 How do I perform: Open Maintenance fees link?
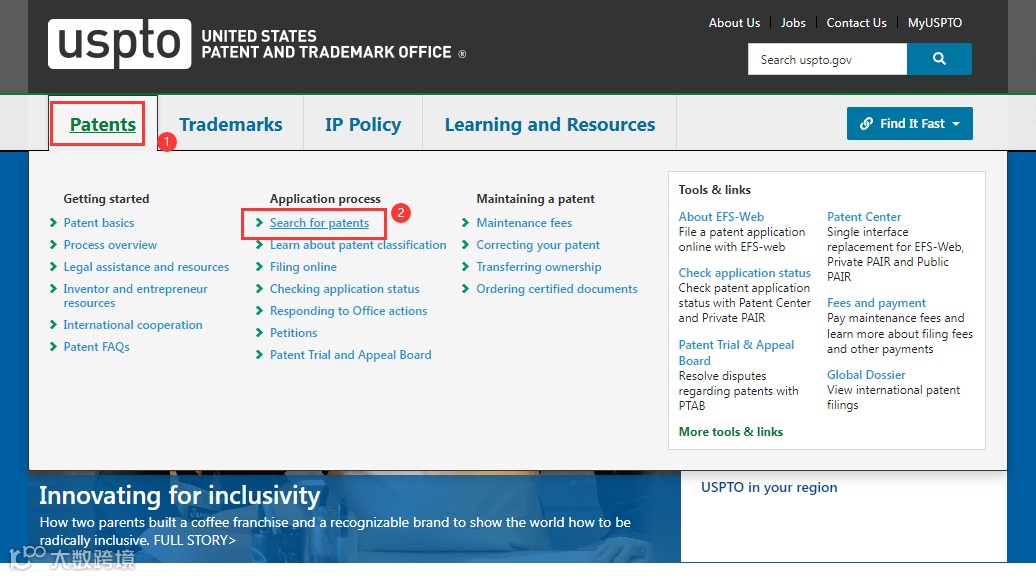click(x=524, y=223)
